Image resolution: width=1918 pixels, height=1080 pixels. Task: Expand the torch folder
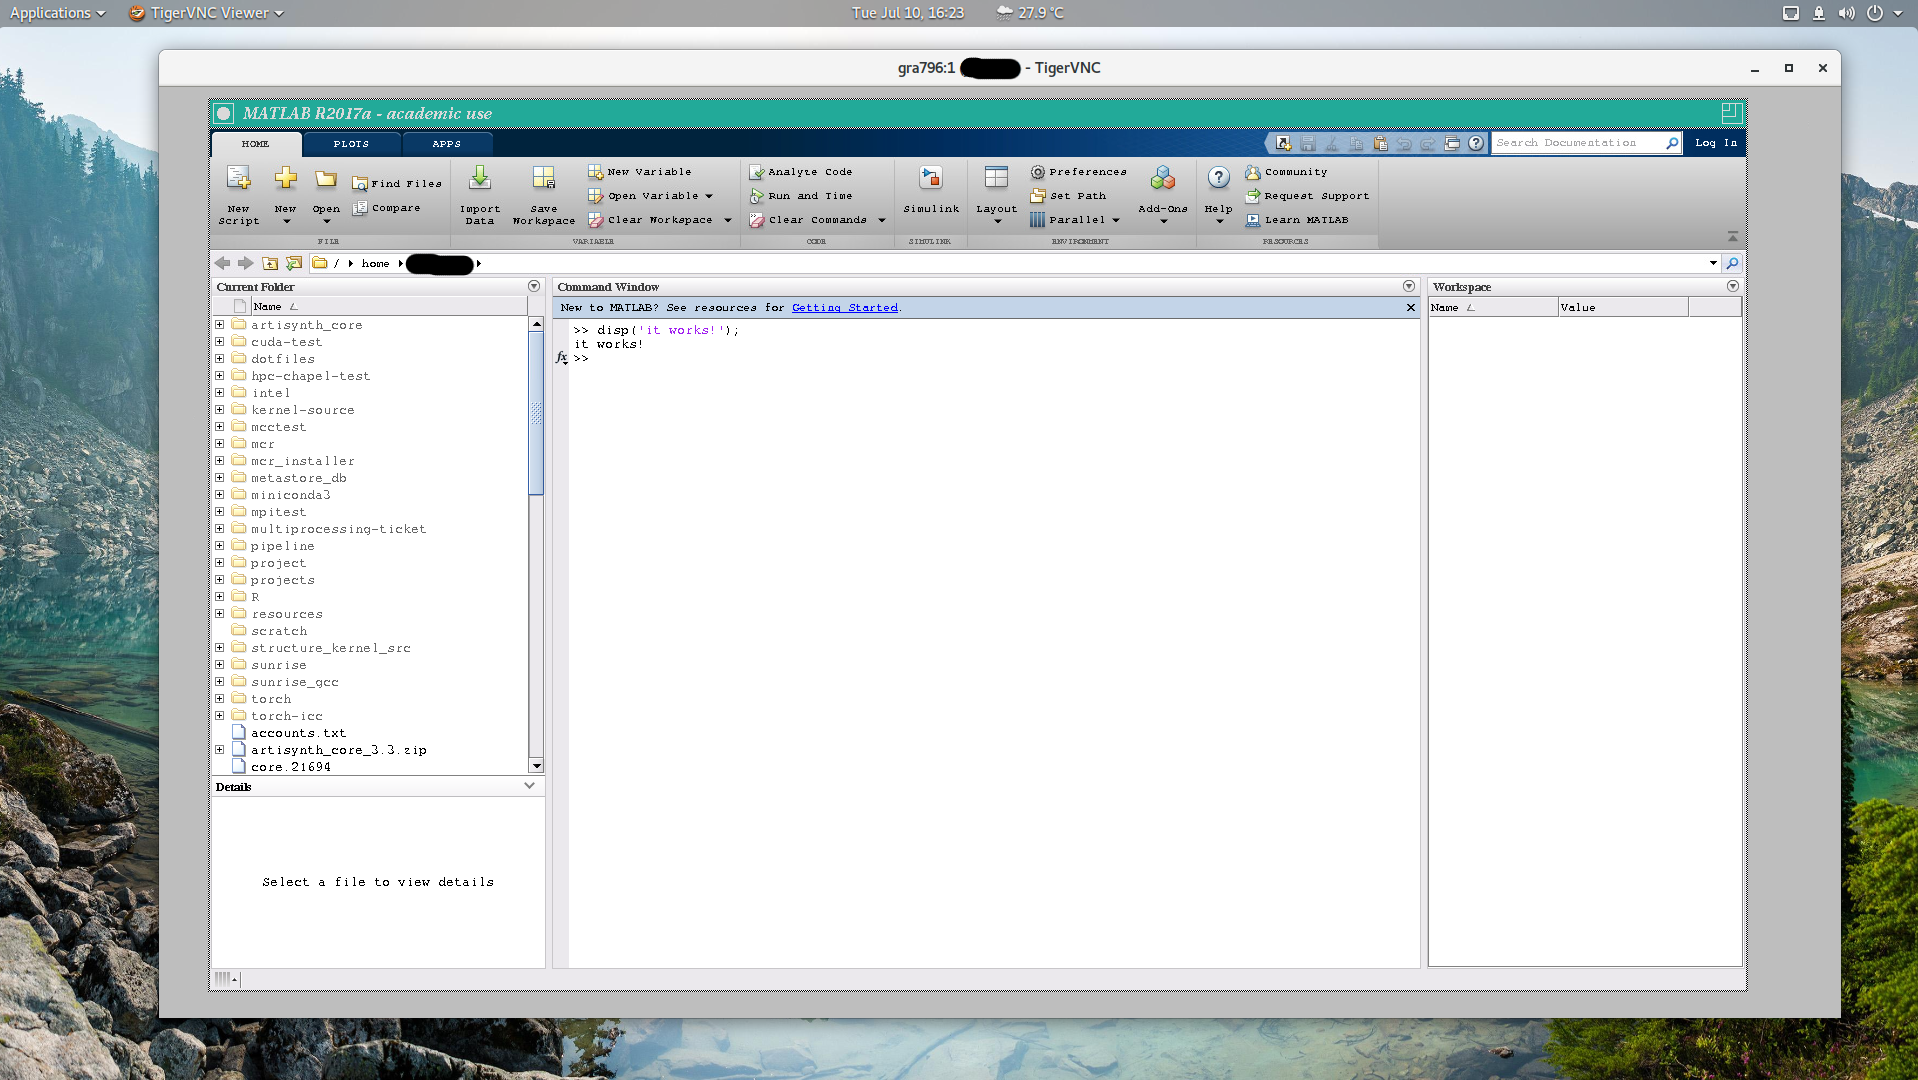[220, 699]
